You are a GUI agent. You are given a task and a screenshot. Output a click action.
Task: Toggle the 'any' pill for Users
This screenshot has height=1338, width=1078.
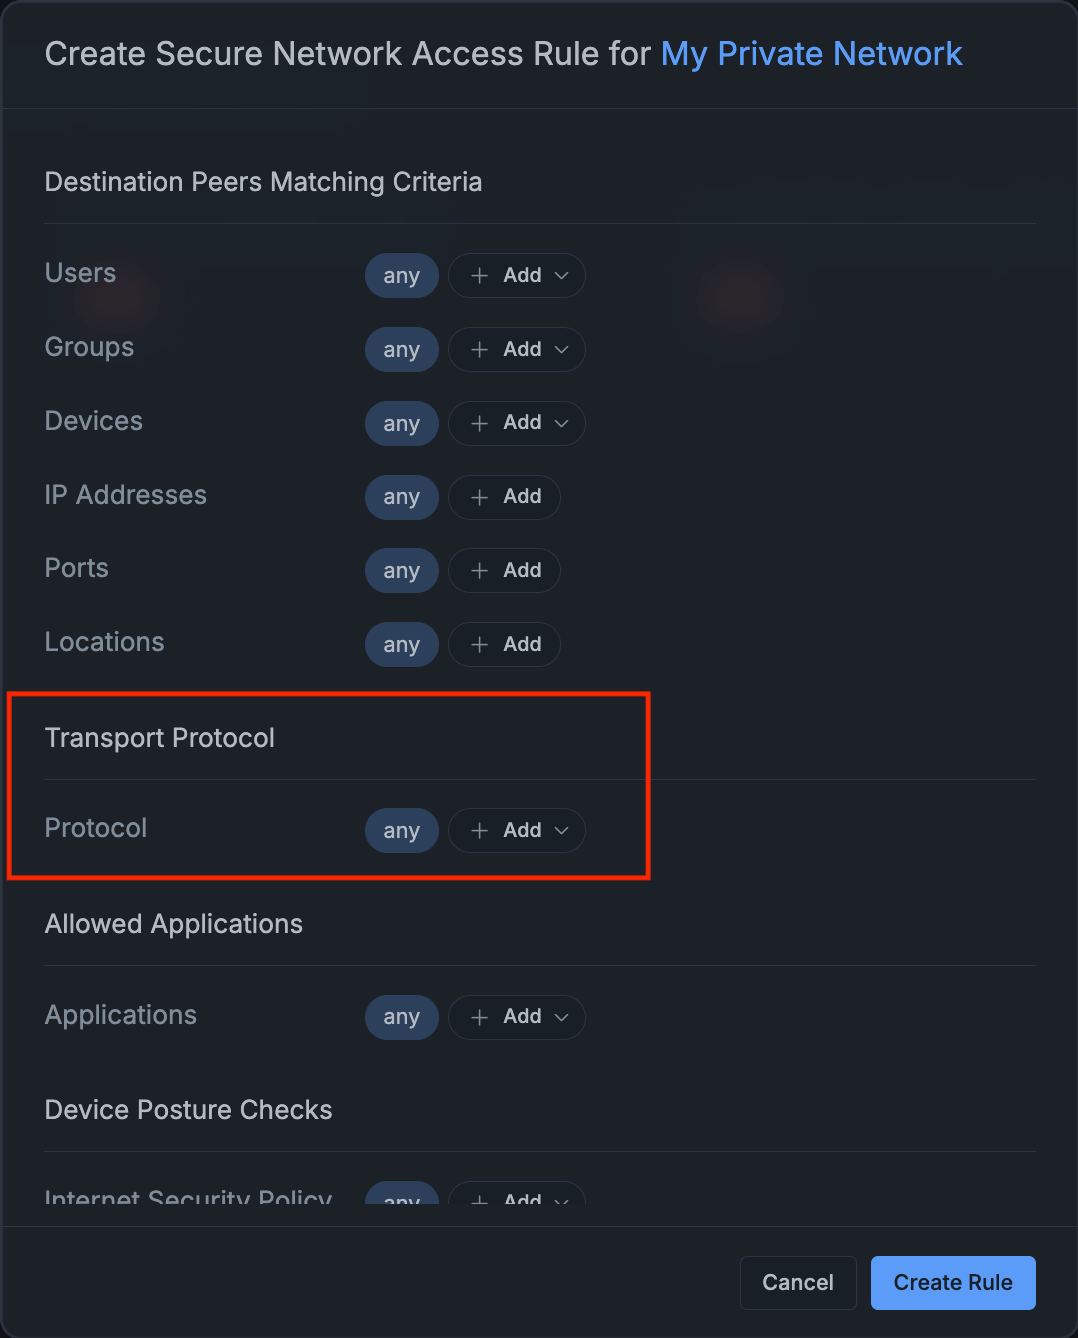pyautogui.click(x=401, y=275)
